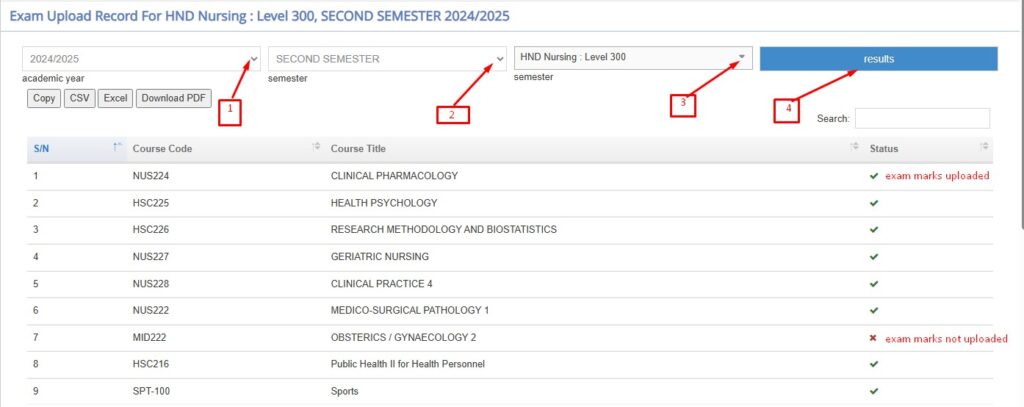Viewport: 1024px width, 407px height.
Task: Click green checkmark for Health Psychology row
Action: click(x=874, y=203)
